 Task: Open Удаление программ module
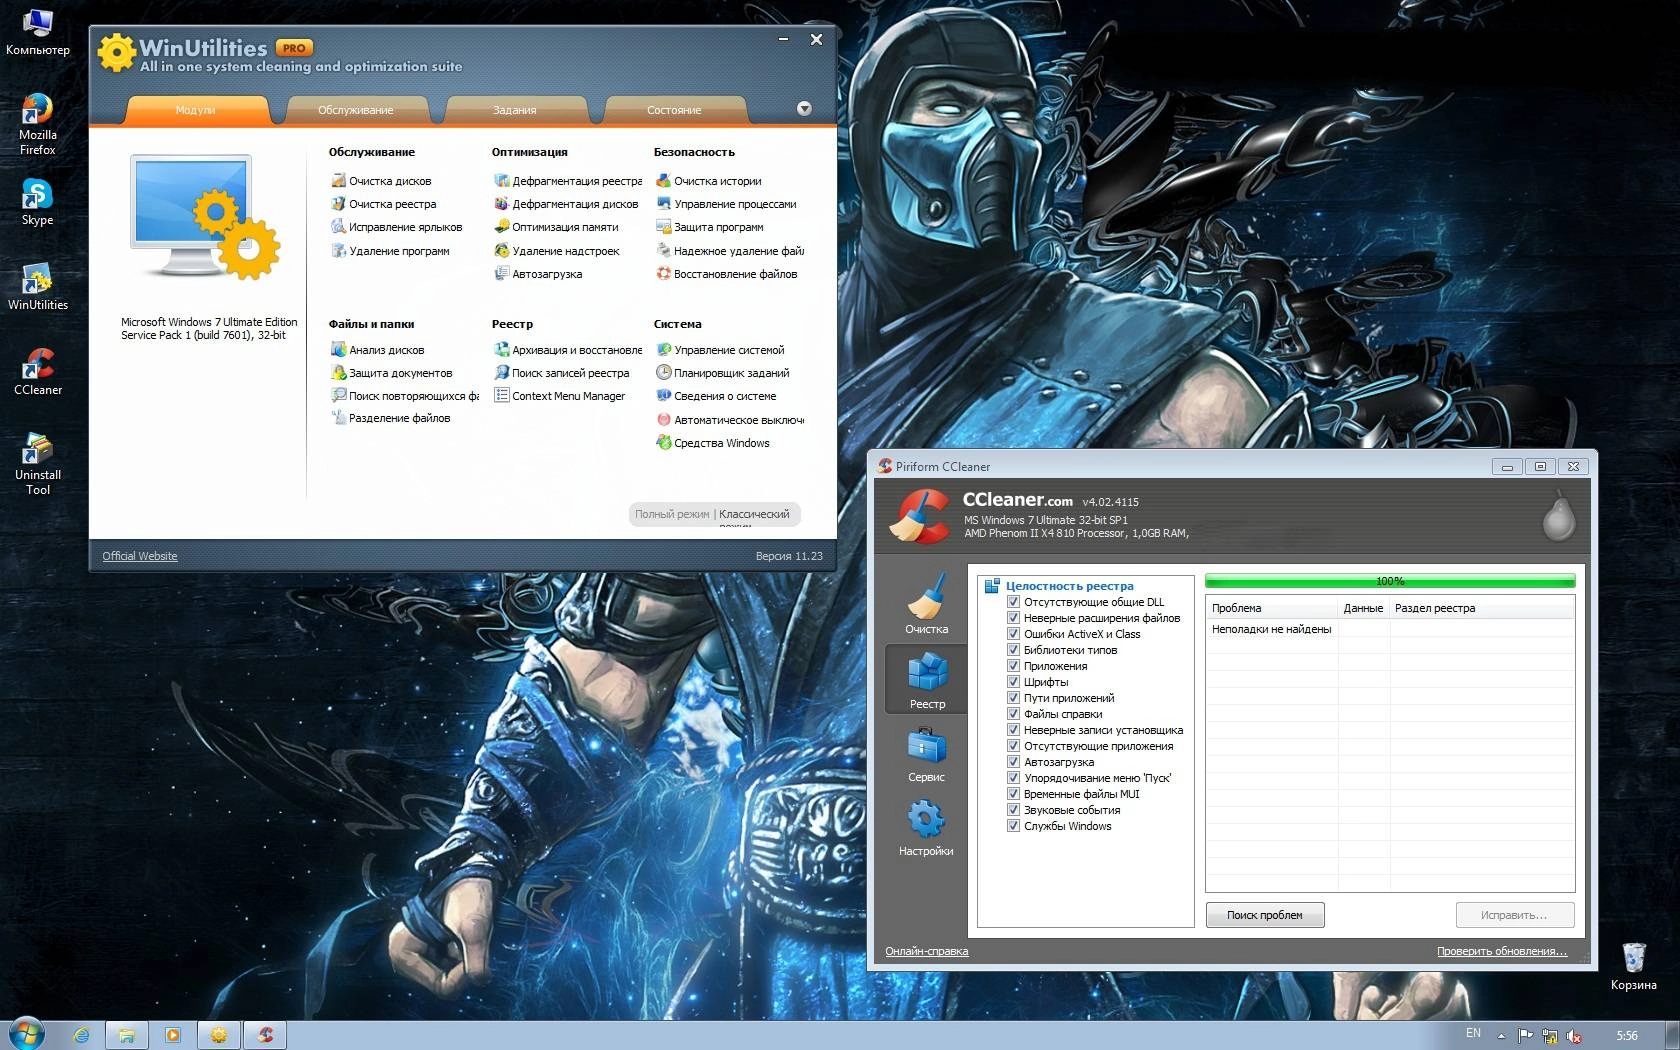pos(390,251)
